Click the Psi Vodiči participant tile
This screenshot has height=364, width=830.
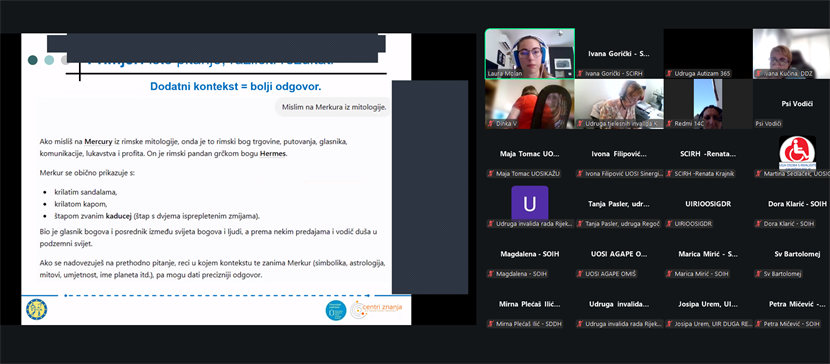791,104
